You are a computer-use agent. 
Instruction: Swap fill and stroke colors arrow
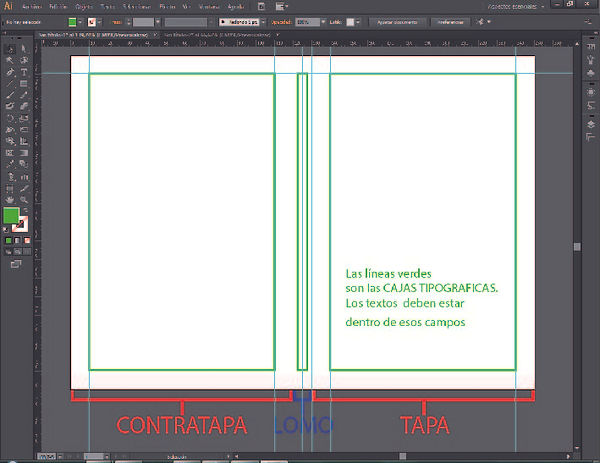[x=26, y=210]
